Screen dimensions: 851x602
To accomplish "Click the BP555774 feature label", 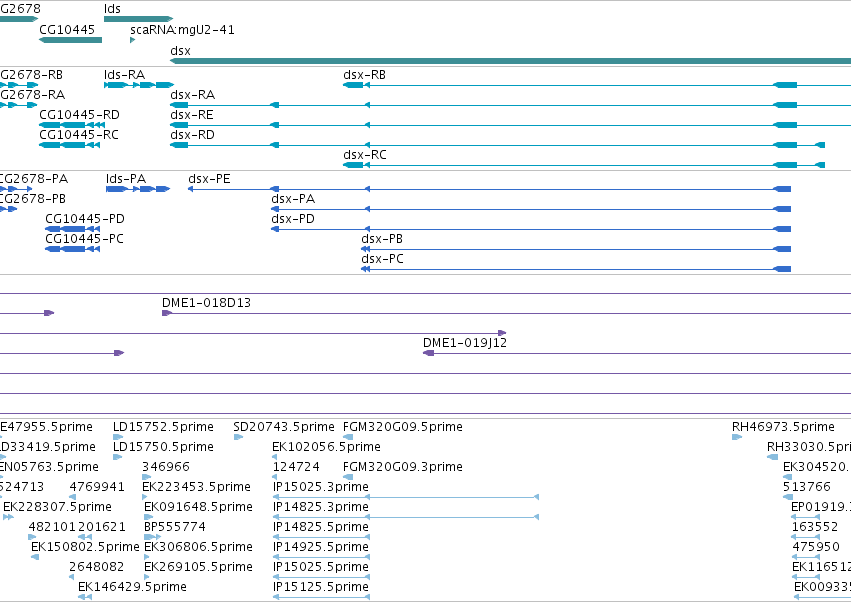I will (175, 527).
